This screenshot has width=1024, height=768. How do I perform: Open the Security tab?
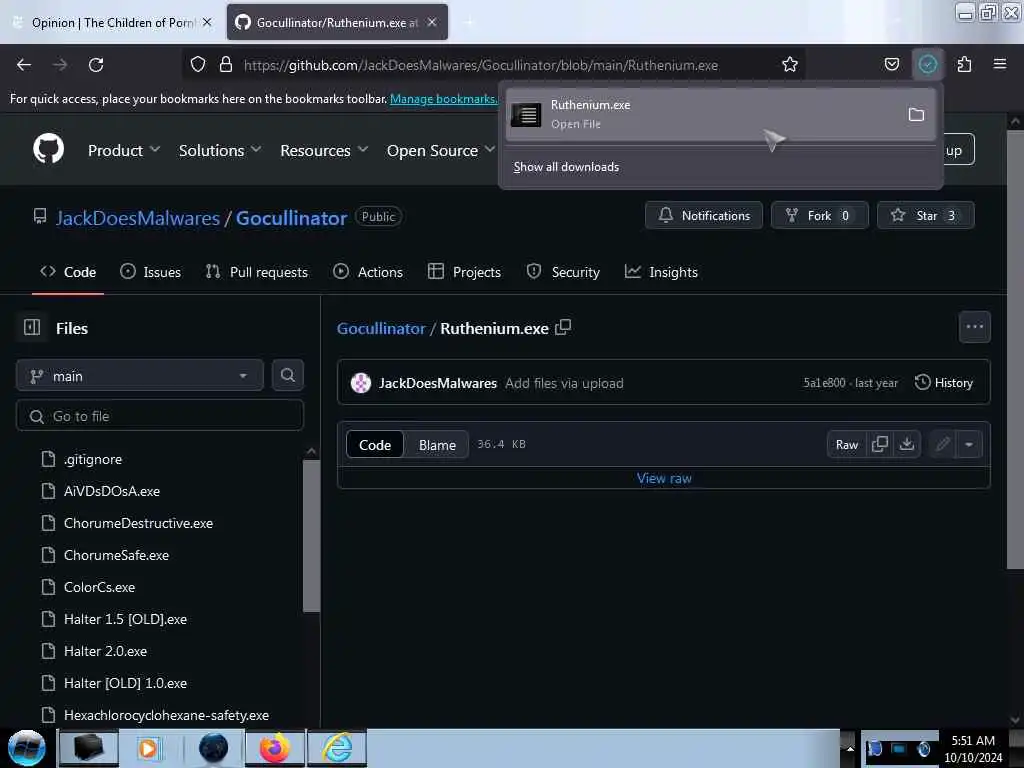(x=563, y=272)
